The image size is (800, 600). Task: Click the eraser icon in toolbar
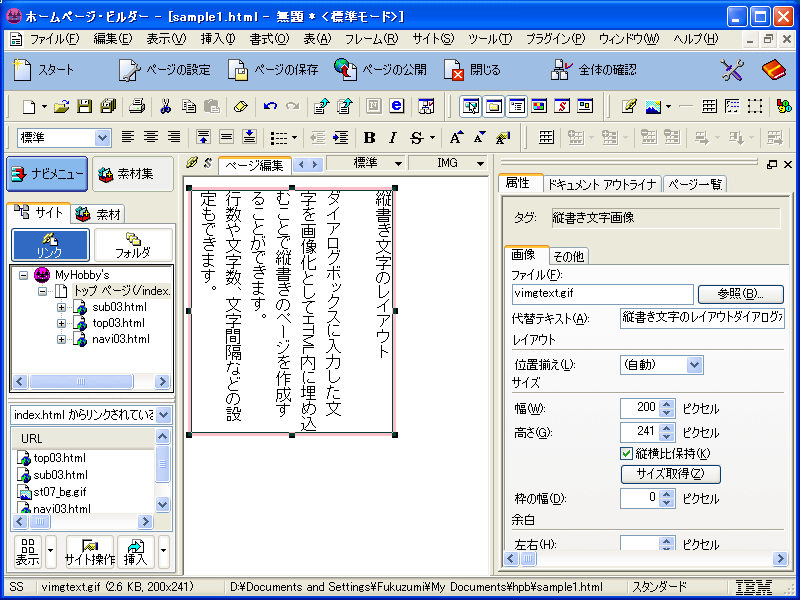(x=240, y=107)
